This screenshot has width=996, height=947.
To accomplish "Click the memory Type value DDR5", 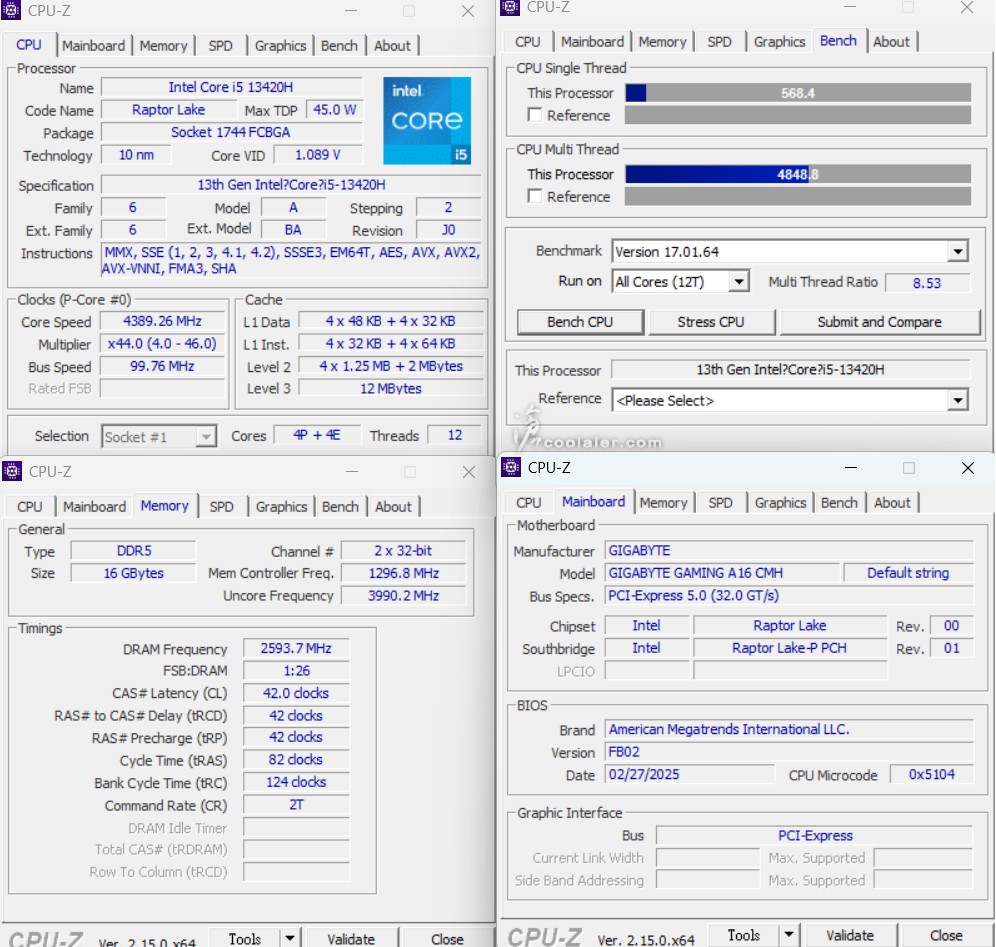I will (x=133, y=551).
